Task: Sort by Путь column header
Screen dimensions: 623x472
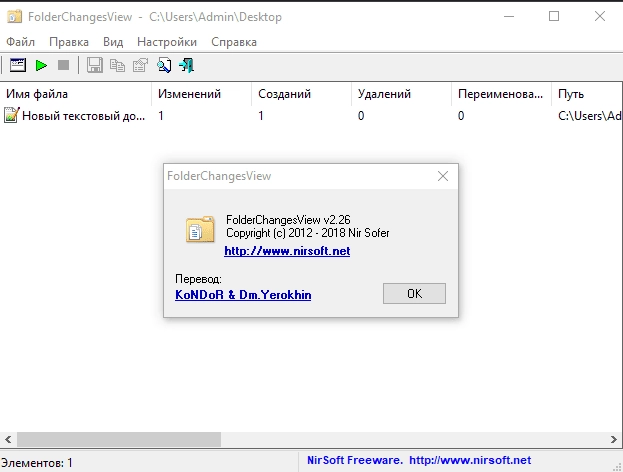Action: [587, 94]
